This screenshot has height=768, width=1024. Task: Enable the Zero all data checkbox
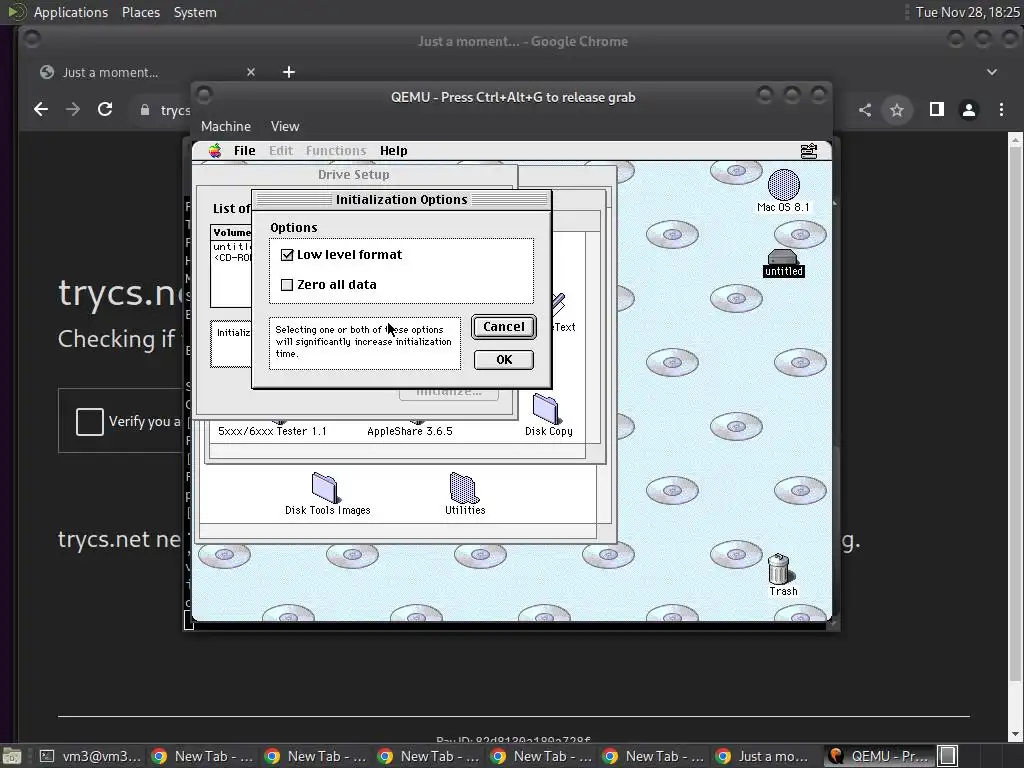287,285
